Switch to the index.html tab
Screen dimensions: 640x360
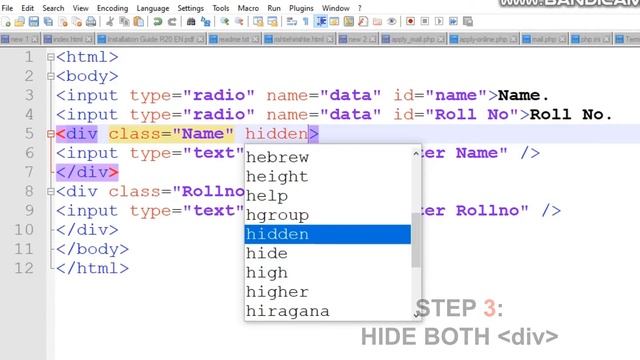68,39
